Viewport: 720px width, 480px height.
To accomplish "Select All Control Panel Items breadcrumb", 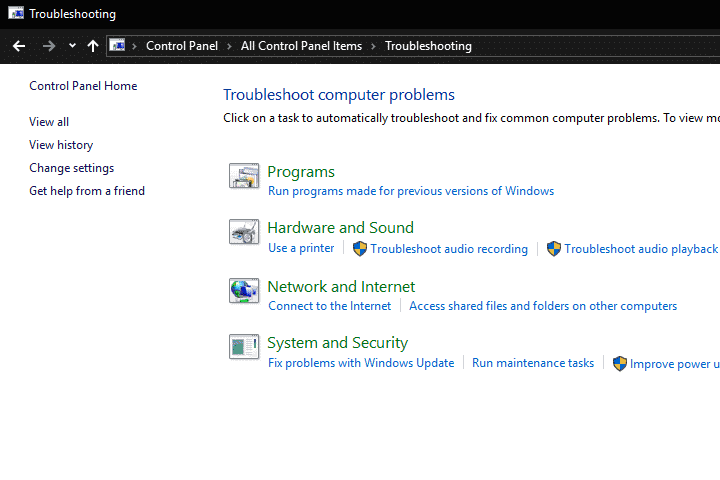I will (301, 46).
